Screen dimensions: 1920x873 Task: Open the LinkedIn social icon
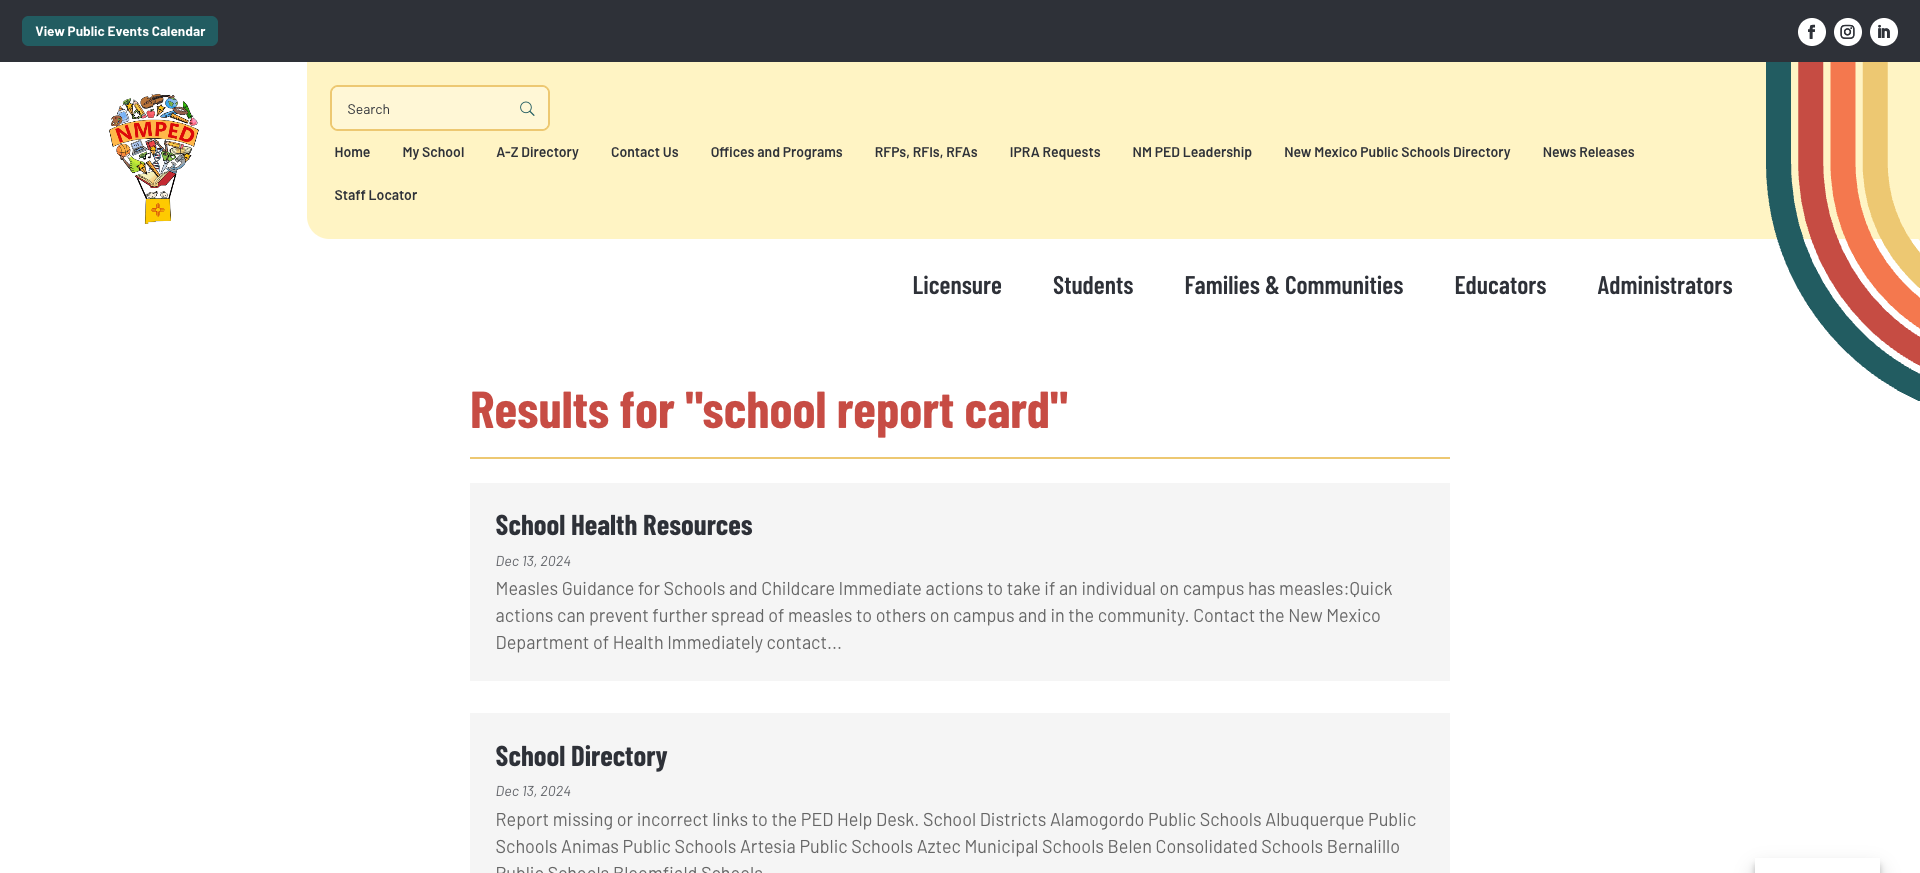pos(1883,32)
